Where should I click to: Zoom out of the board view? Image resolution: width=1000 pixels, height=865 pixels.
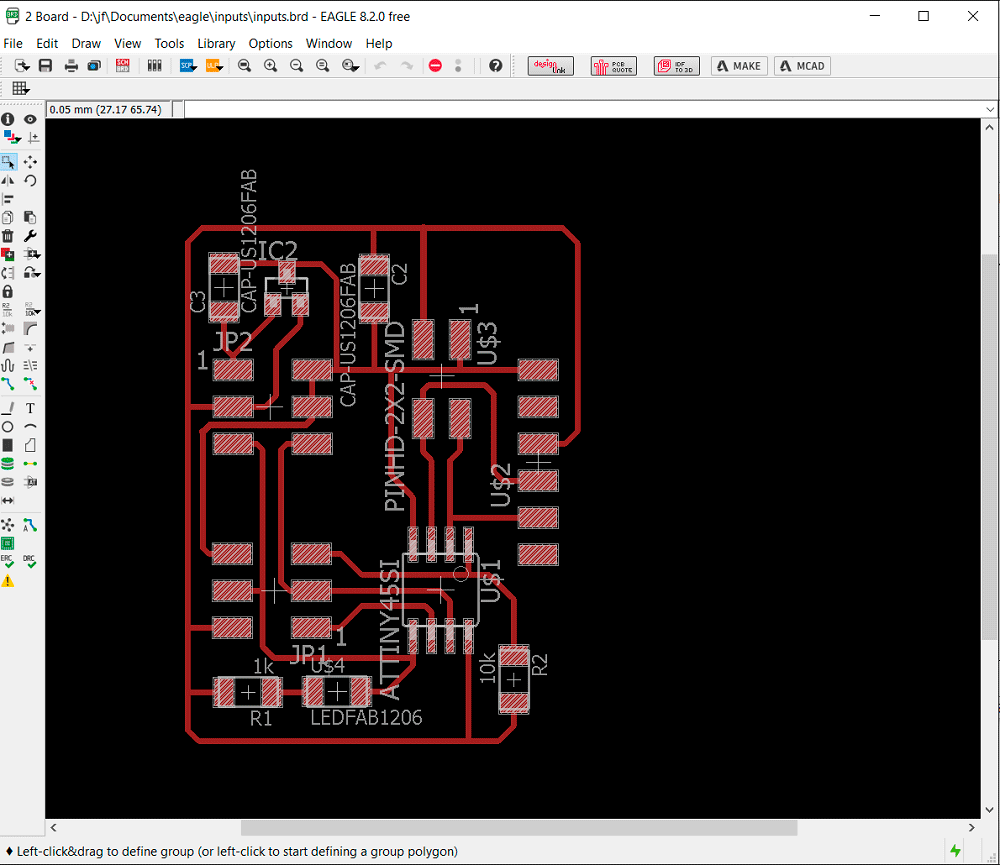click(x=297, y=66)
